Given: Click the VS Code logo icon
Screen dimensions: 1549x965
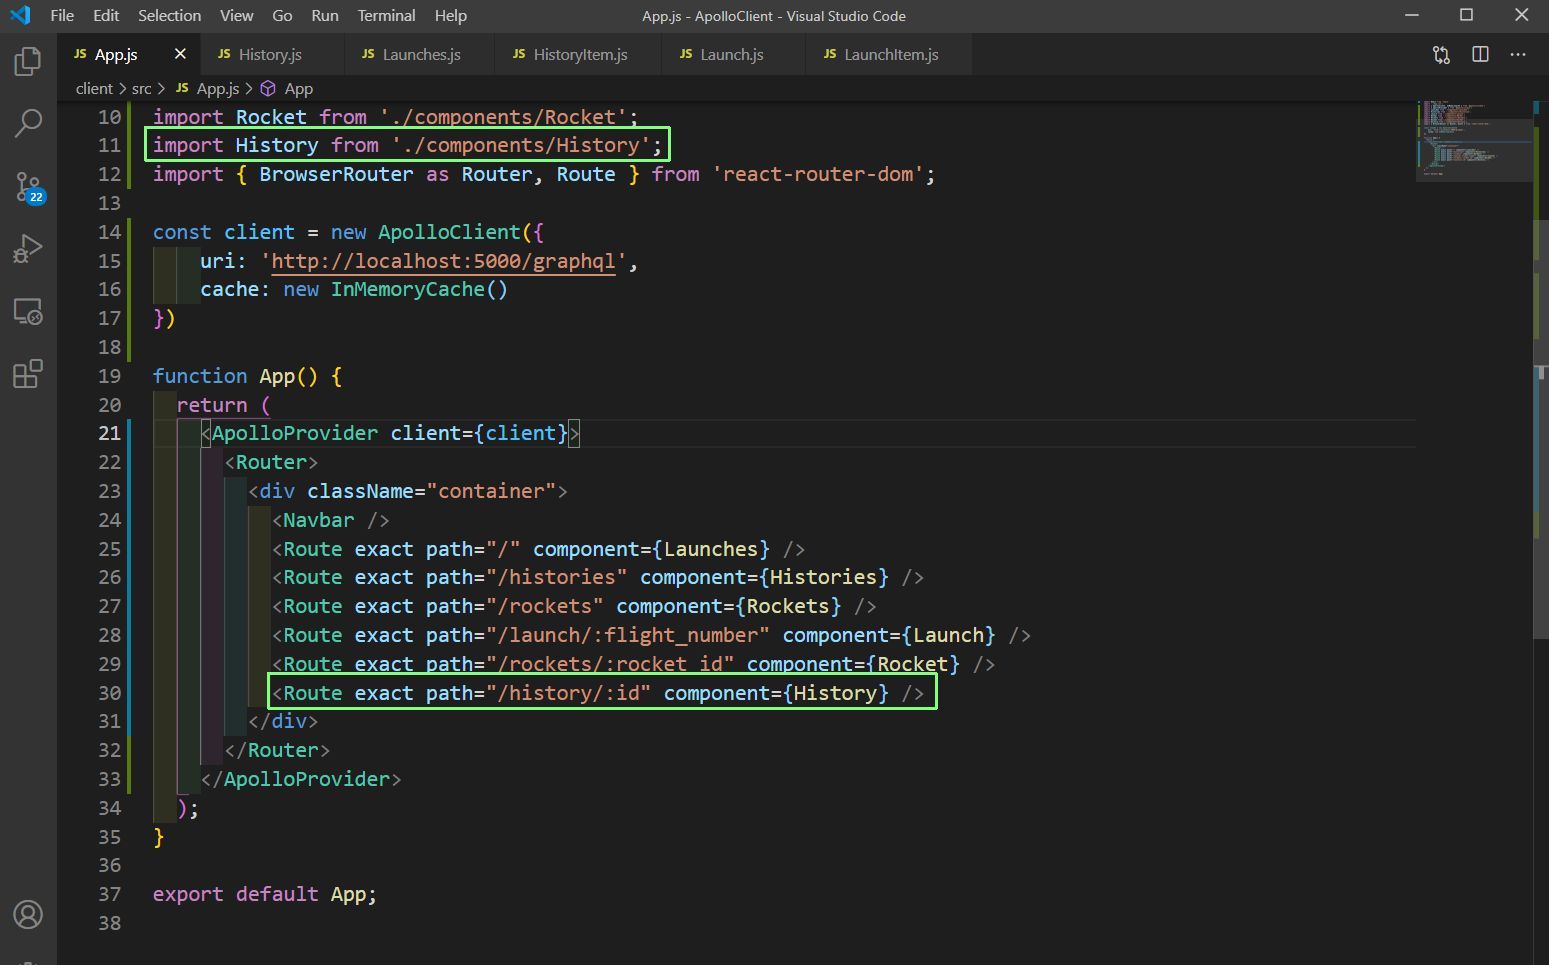Looking at the screenshot, I should click(x=20, y=15).
